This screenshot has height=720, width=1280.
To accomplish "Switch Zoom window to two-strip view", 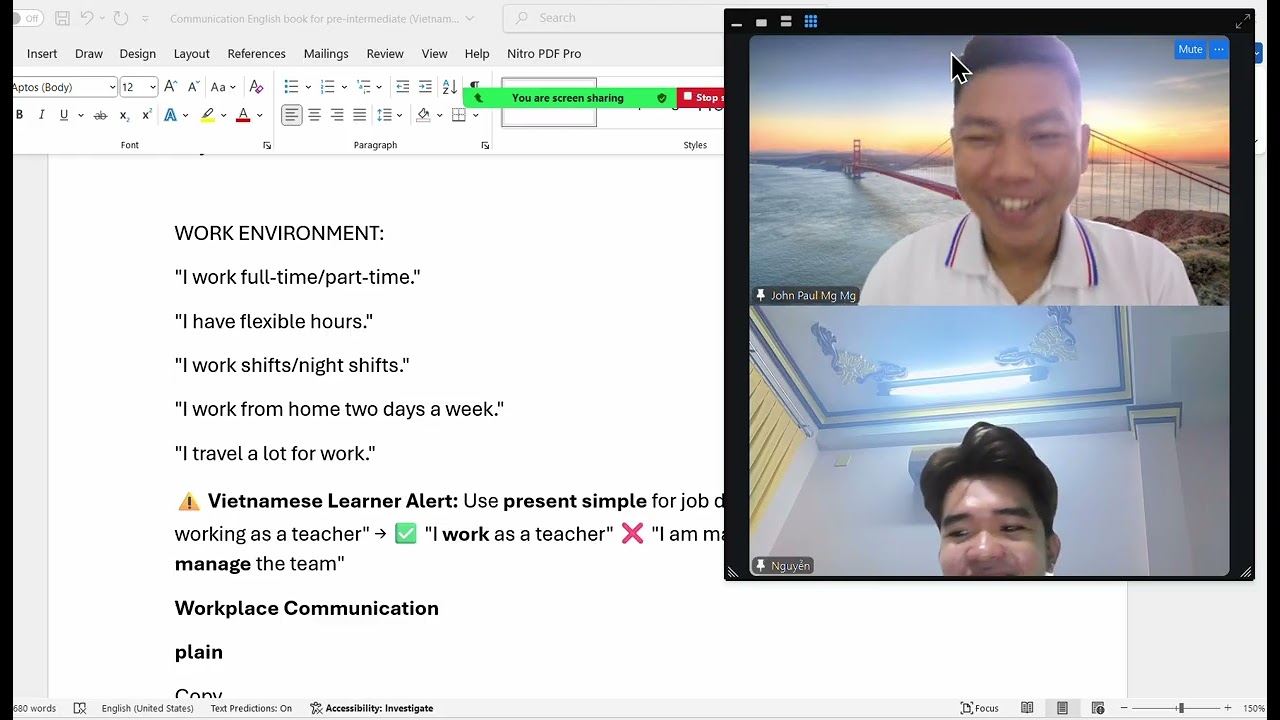I will [x=786, y=22].
